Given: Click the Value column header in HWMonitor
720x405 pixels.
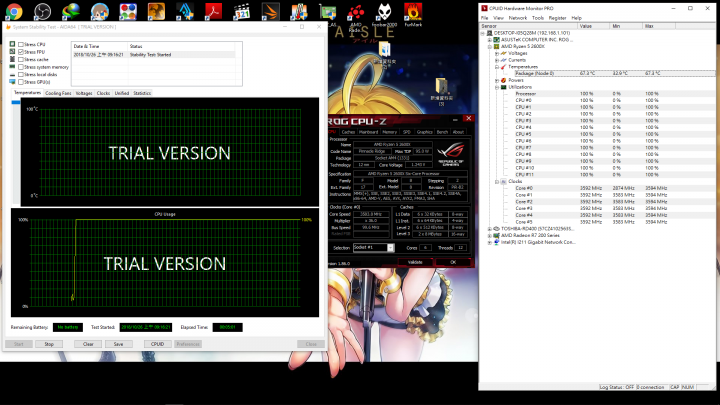Looking at the screenshot, I should [x=593, y=26].
